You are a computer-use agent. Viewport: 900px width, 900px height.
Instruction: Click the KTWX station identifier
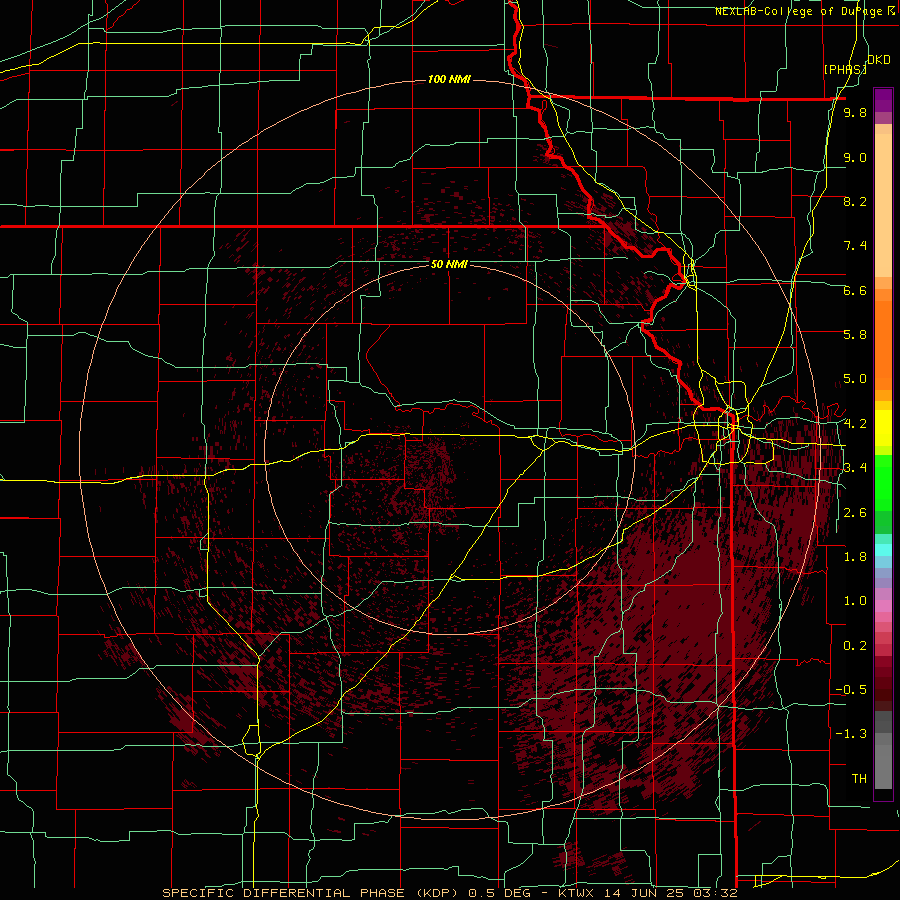578,893
